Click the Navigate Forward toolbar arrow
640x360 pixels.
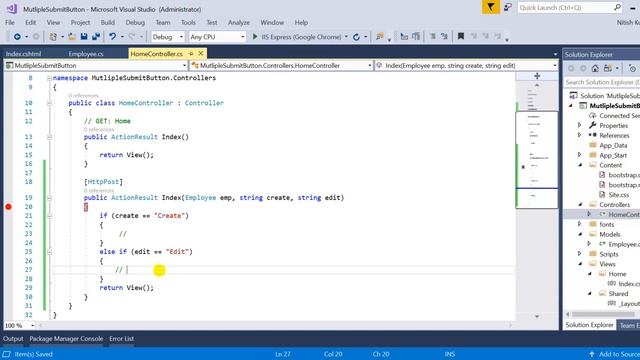click(36, 37)
